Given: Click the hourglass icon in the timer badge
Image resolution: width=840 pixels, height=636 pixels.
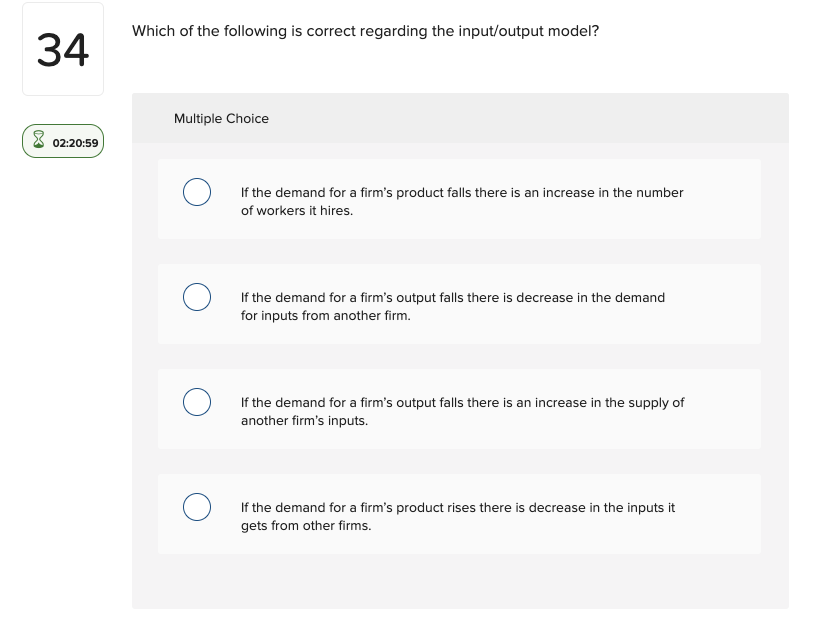Looking at the screenshot, I should coord(38,141).
